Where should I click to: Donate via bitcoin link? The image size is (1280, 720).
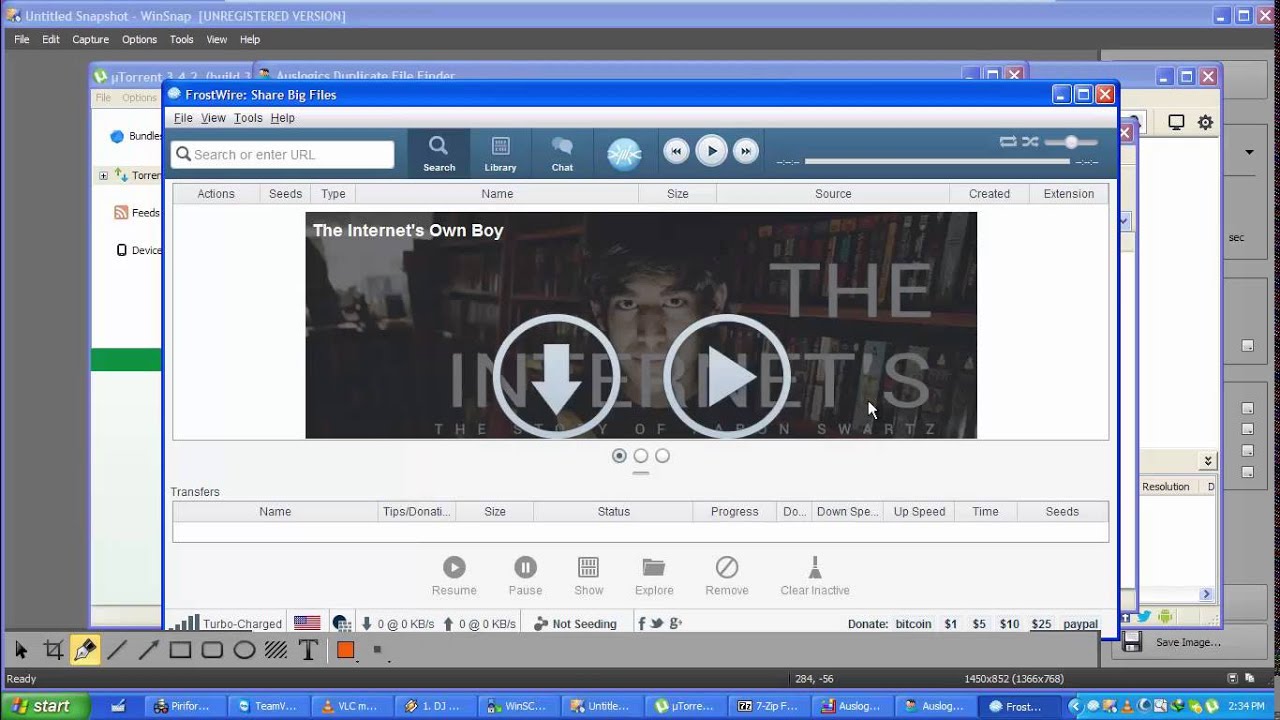coord(913,624)
